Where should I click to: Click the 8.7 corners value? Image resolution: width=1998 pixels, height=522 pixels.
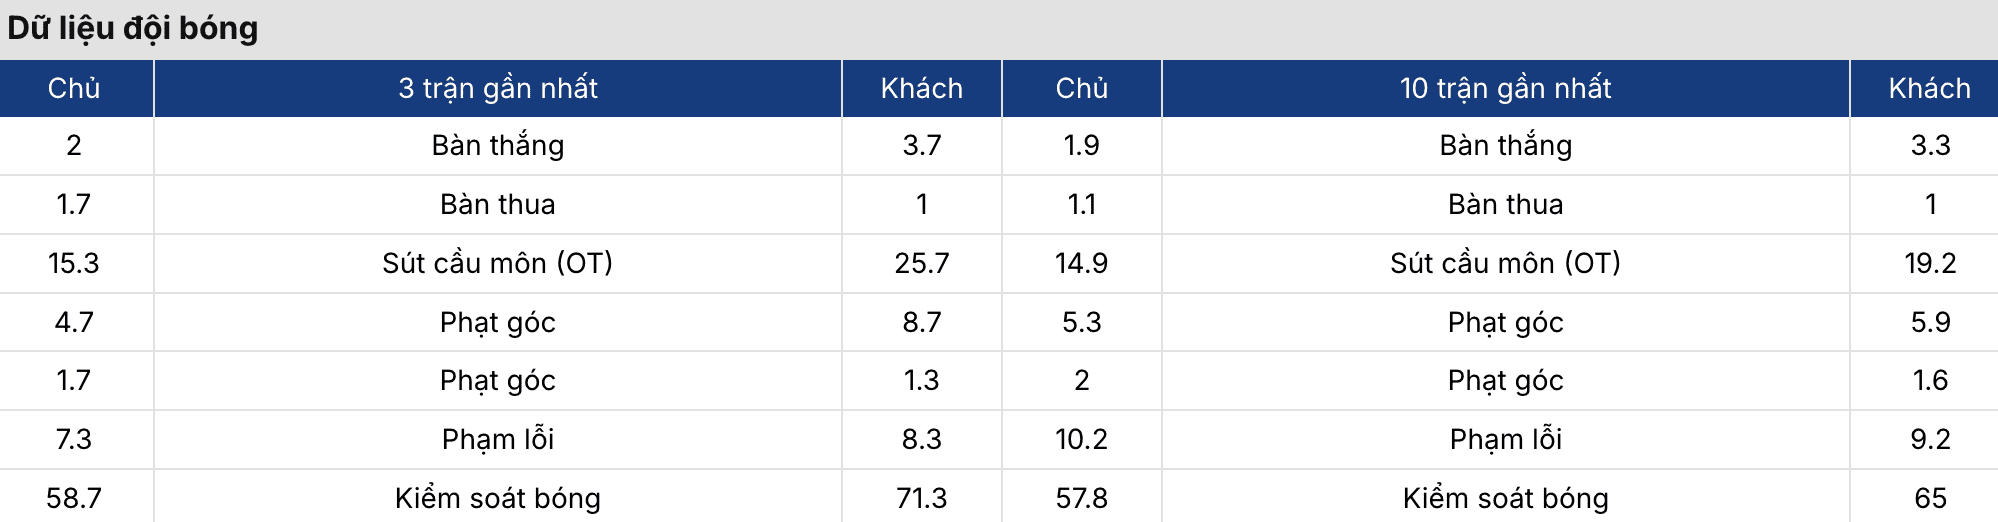921,322
